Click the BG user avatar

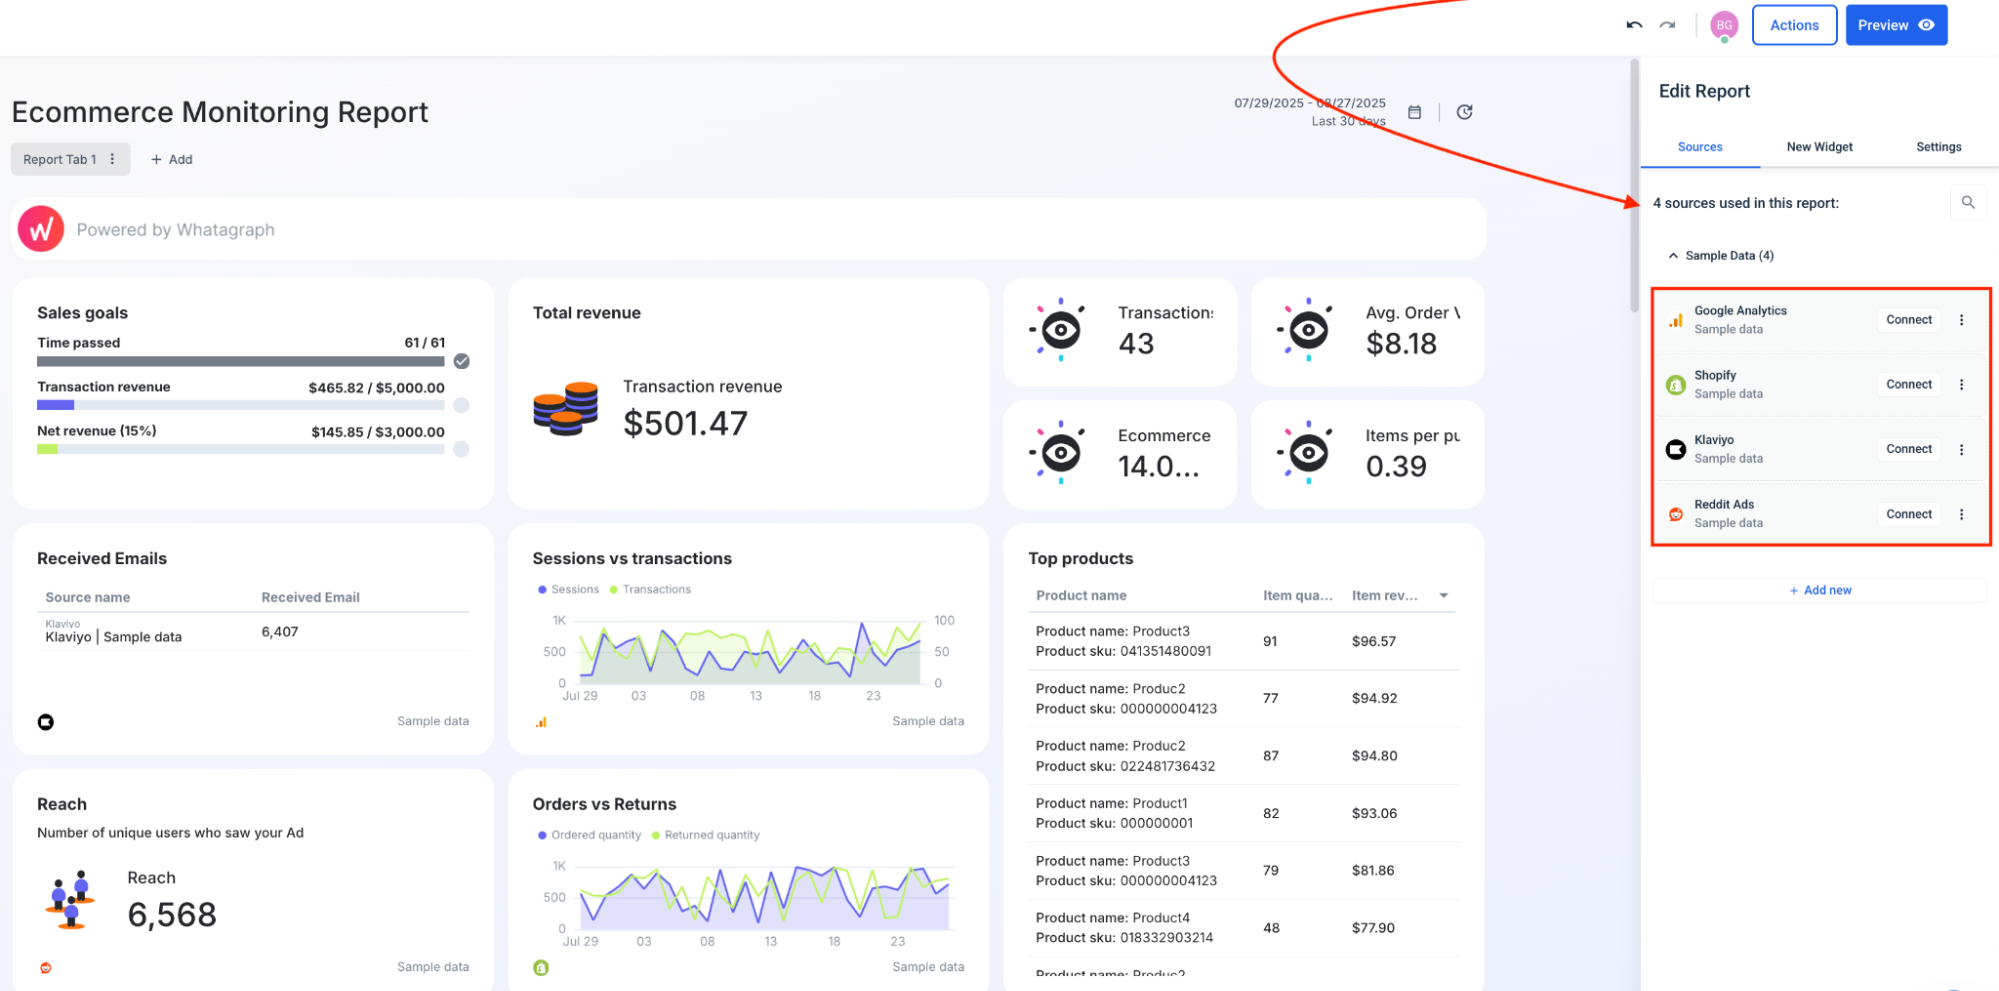coord(1723,24)
